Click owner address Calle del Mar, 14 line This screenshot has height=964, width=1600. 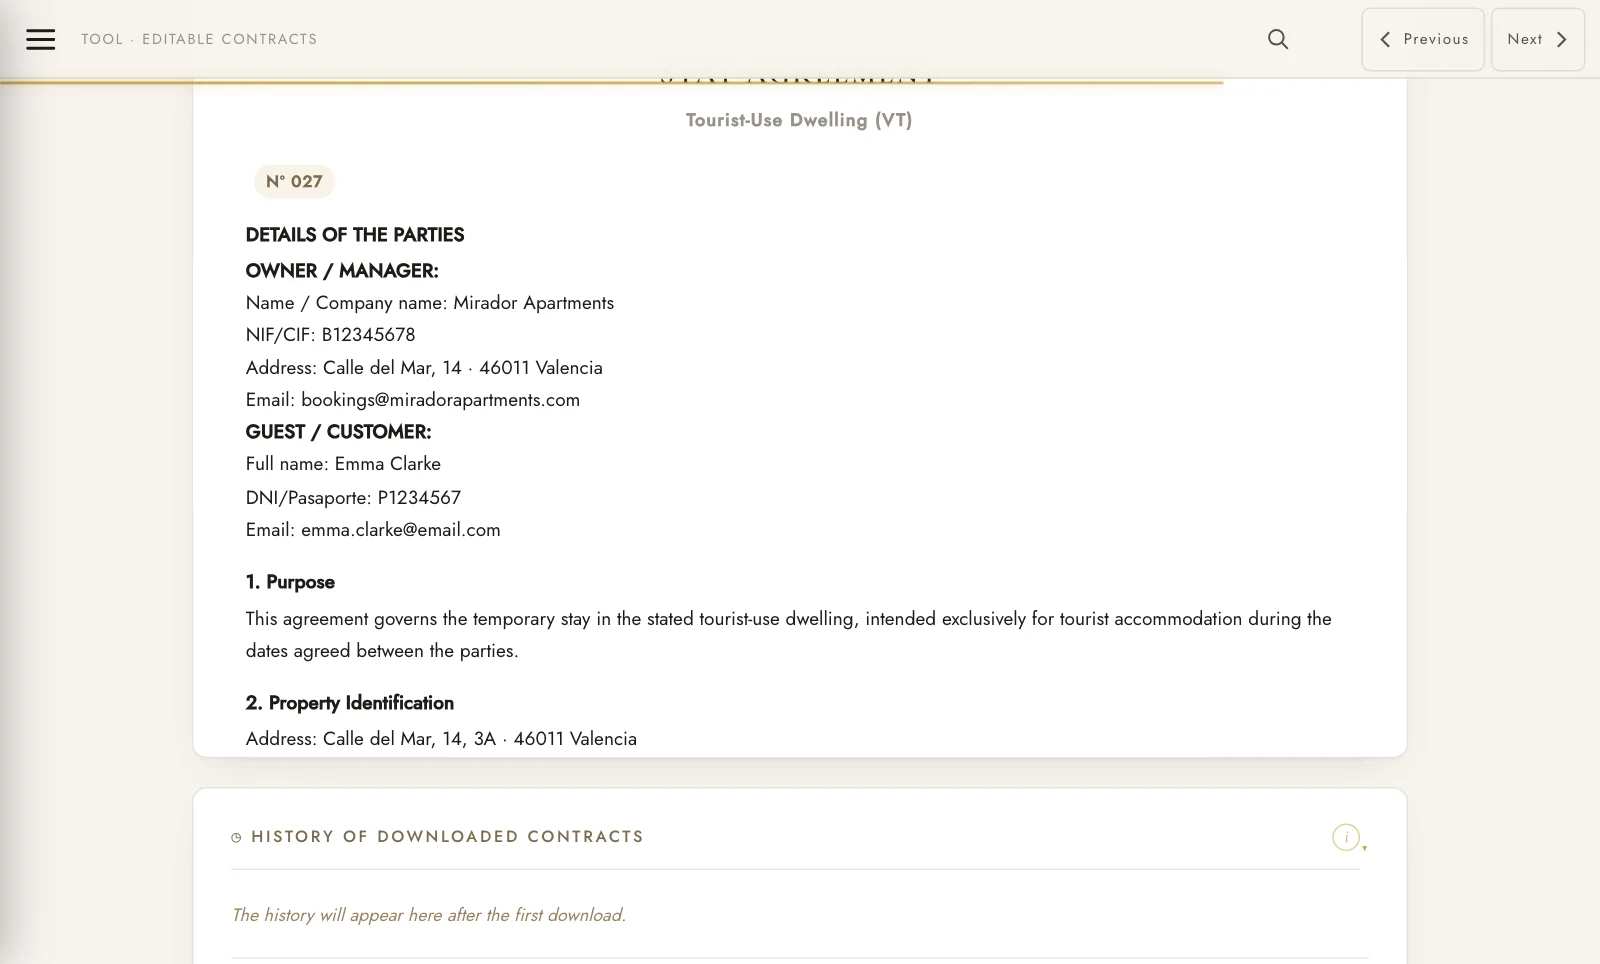click(424, 368)
